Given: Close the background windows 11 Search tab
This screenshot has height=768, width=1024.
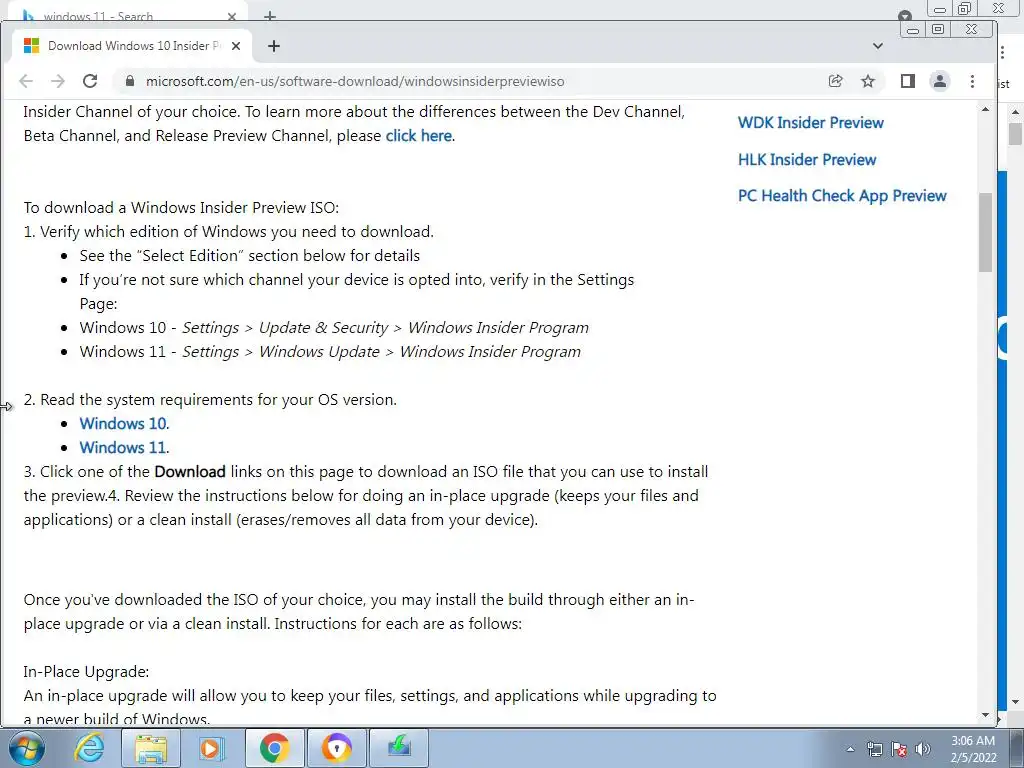Looking at the screenshot, I should (x=232, y=16).
